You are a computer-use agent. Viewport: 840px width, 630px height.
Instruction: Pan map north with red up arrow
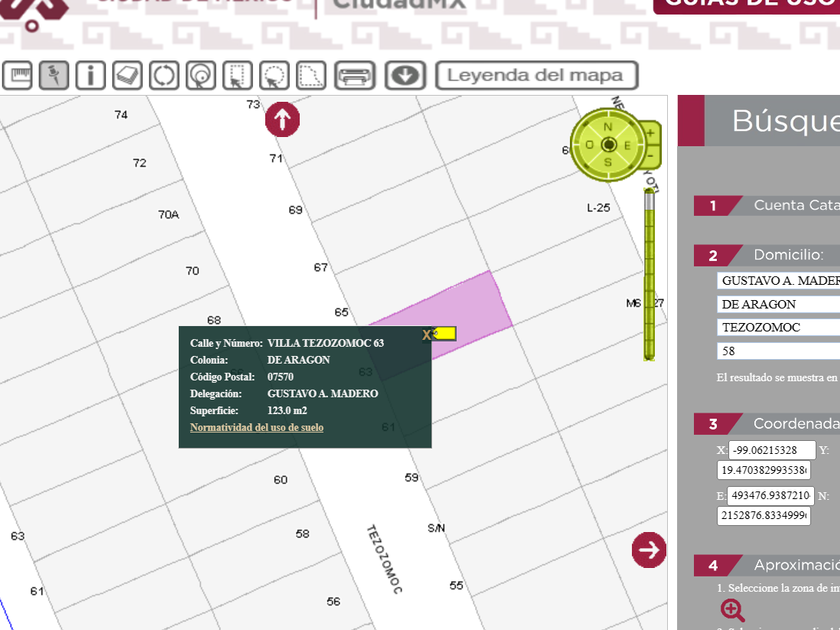[x=282, y=120]
